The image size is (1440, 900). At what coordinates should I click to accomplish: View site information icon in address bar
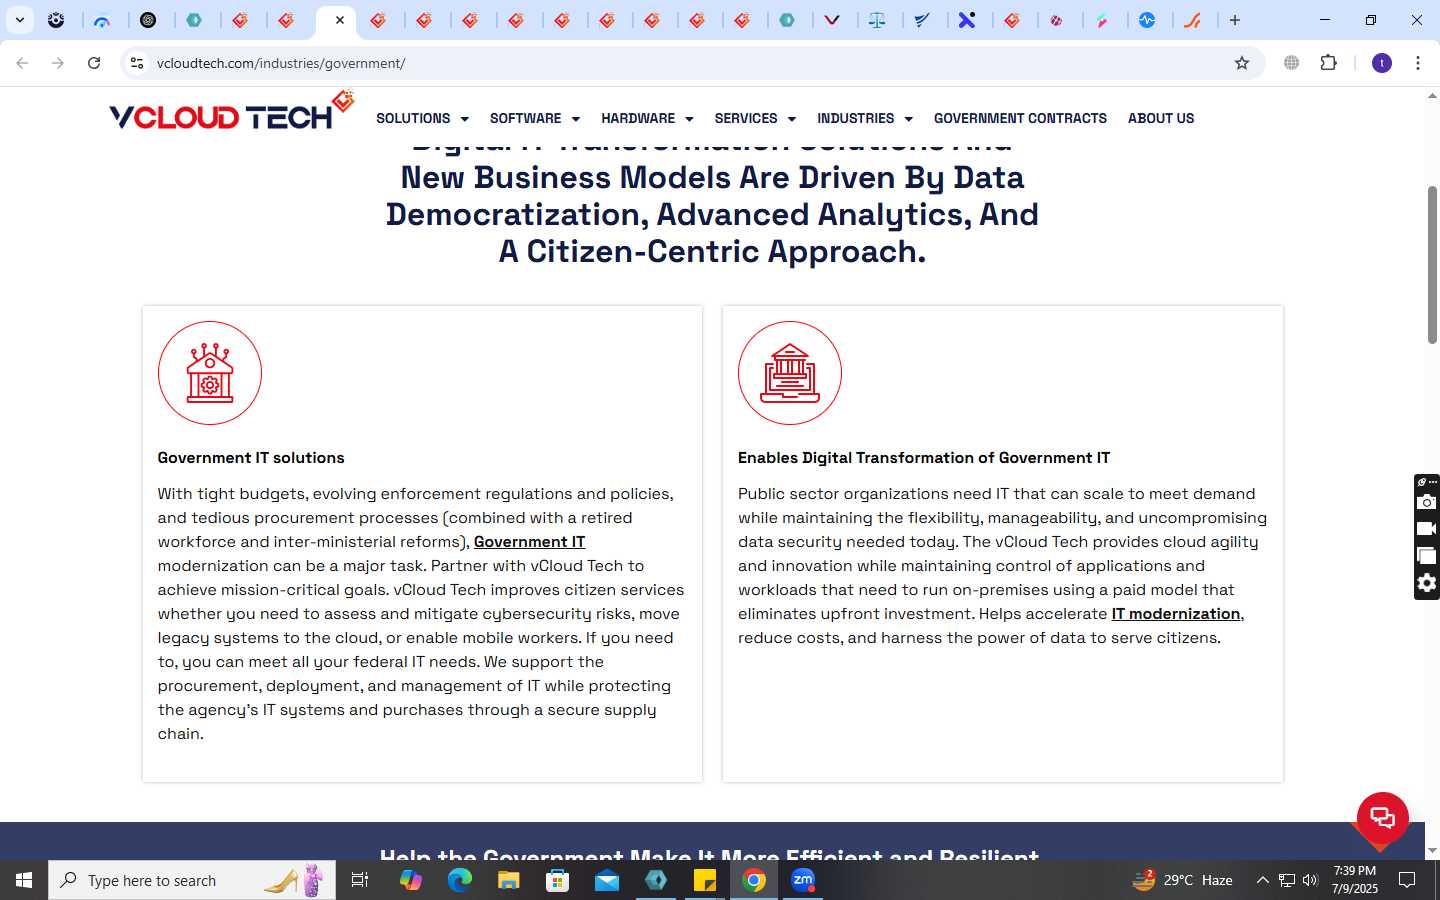tap(137, 63)
